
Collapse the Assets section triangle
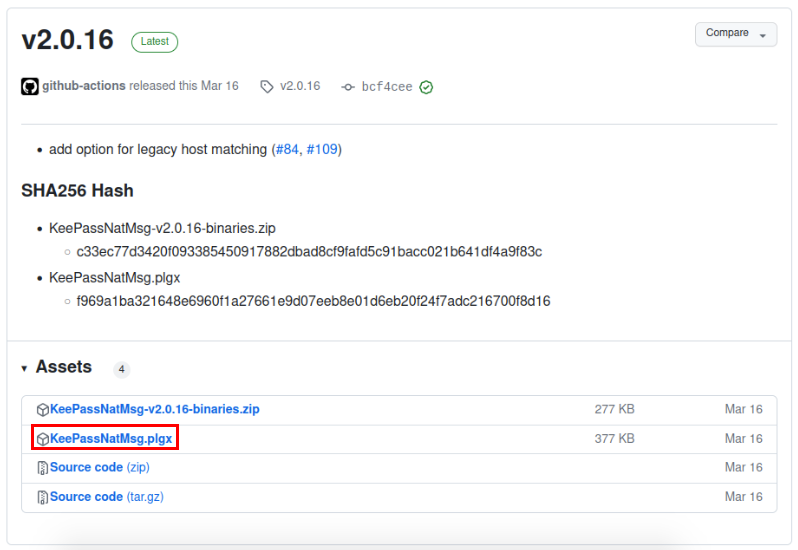click(x=24, y=368)
